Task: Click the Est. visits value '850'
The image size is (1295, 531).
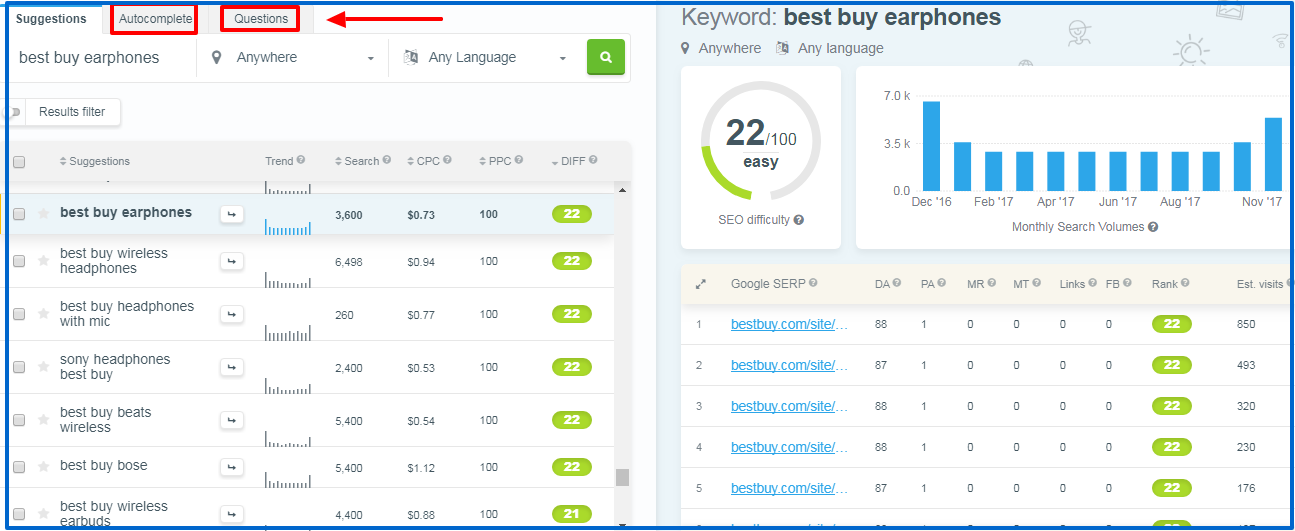Action: [1246, 325]
